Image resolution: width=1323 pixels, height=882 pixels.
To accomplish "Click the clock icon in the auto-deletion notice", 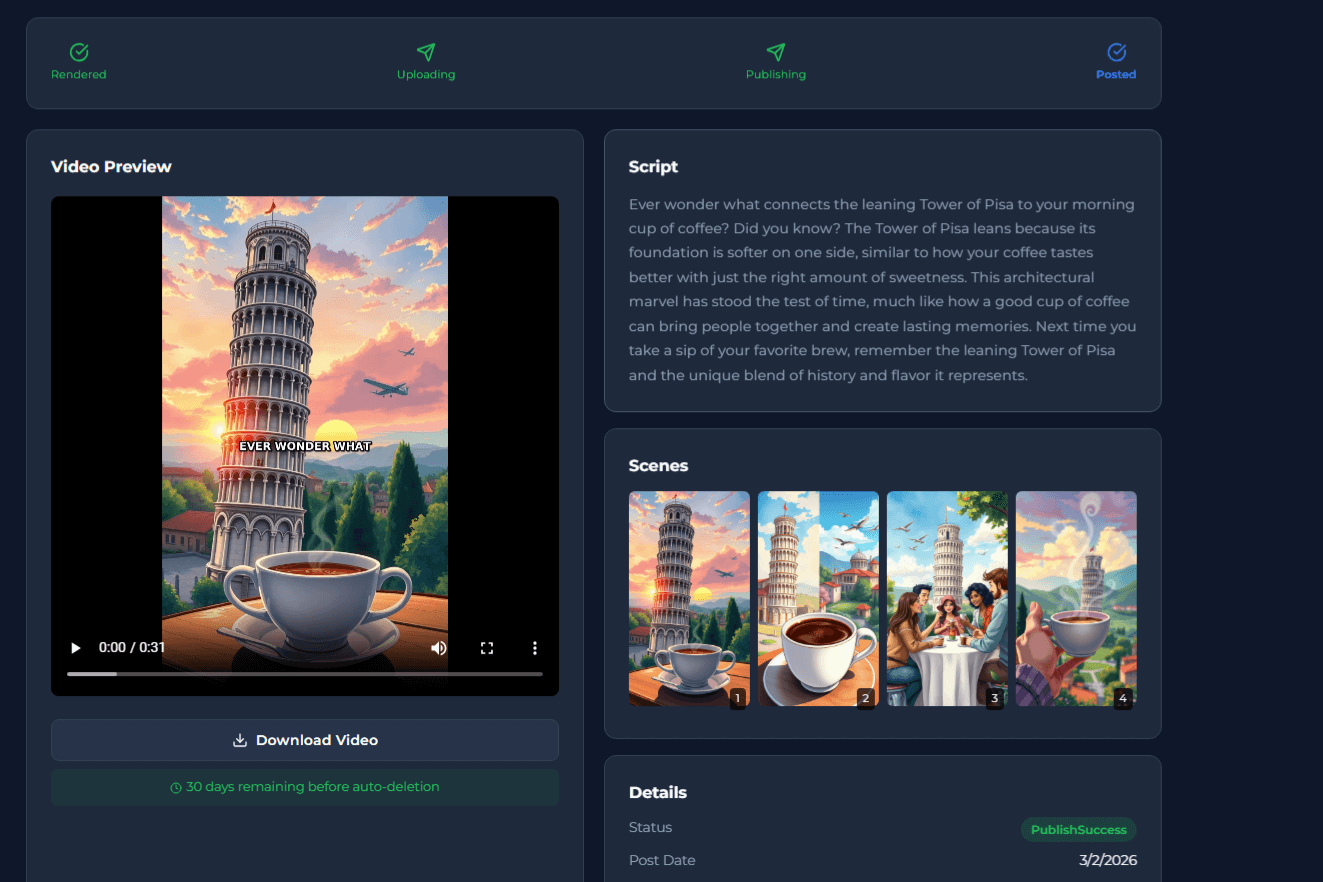I will point(178,787).
